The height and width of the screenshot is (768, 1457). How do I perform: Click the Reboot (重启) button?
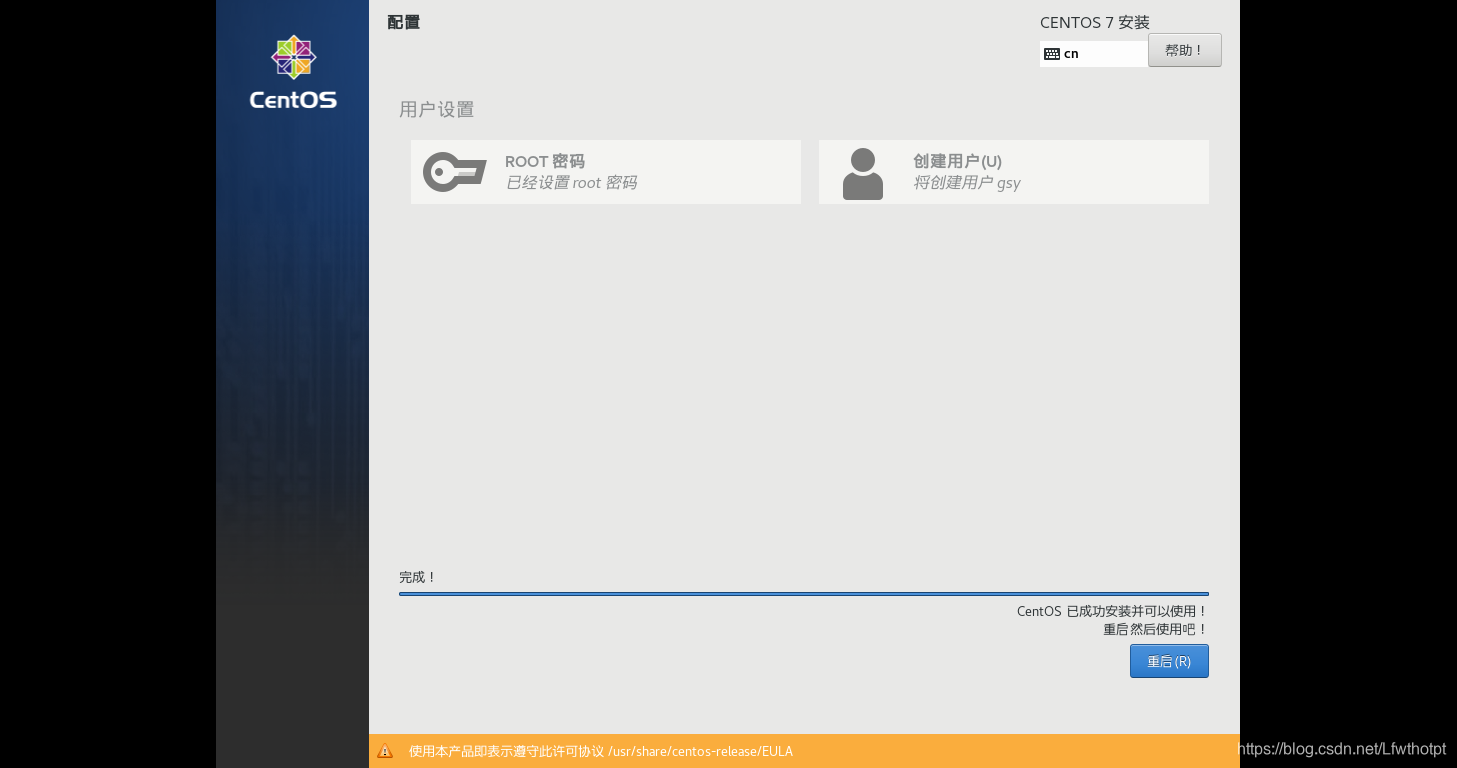click(x=1169, y=661)
